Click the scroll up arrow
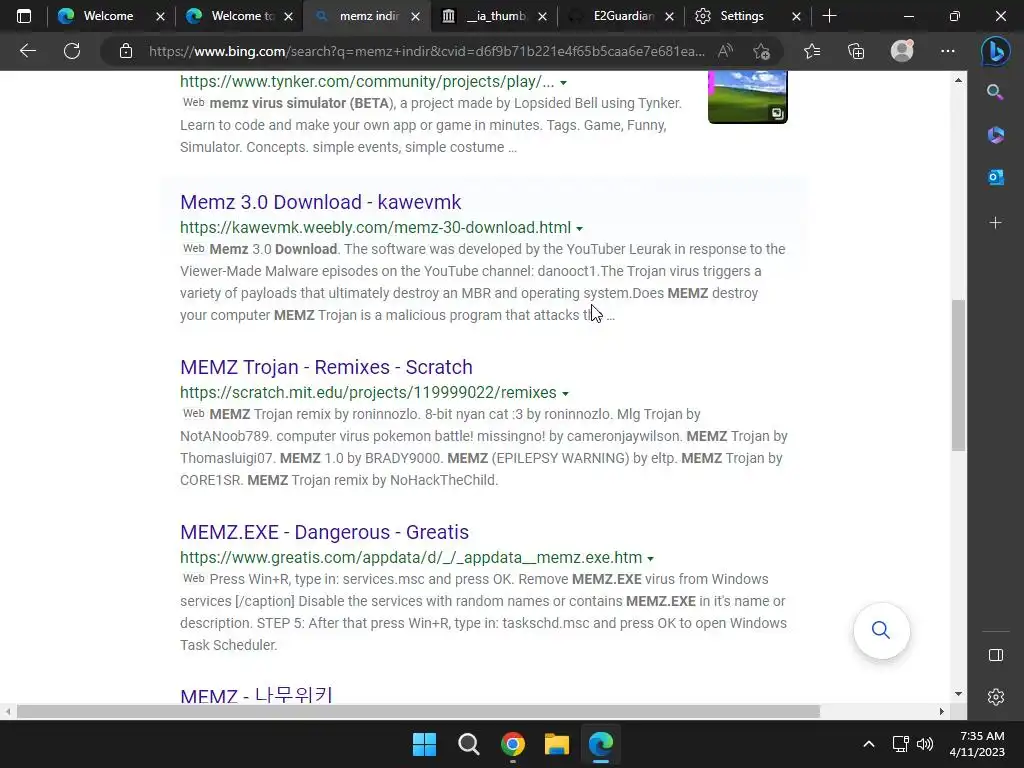 point(958,80)
